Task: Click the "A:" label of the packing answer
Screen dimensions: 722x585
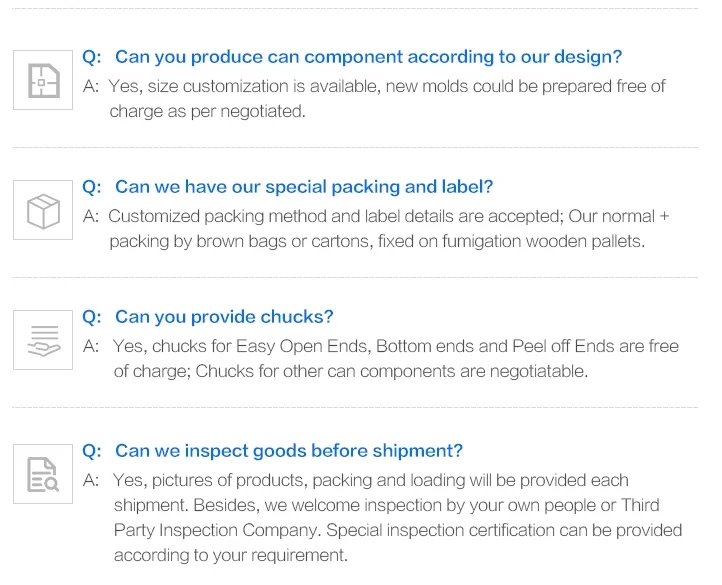Action: (x=91, y=216)
